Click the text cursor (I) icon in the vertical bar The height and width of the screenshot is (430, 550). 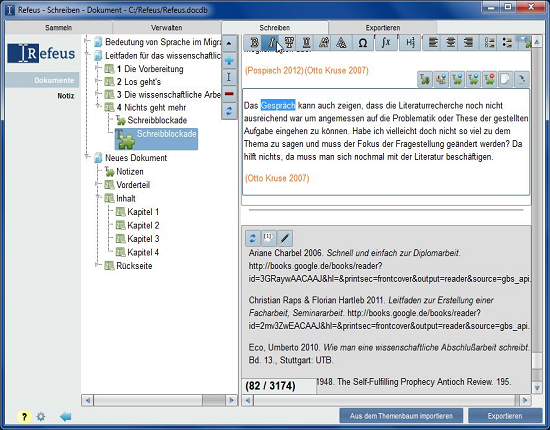coord(229,77)
